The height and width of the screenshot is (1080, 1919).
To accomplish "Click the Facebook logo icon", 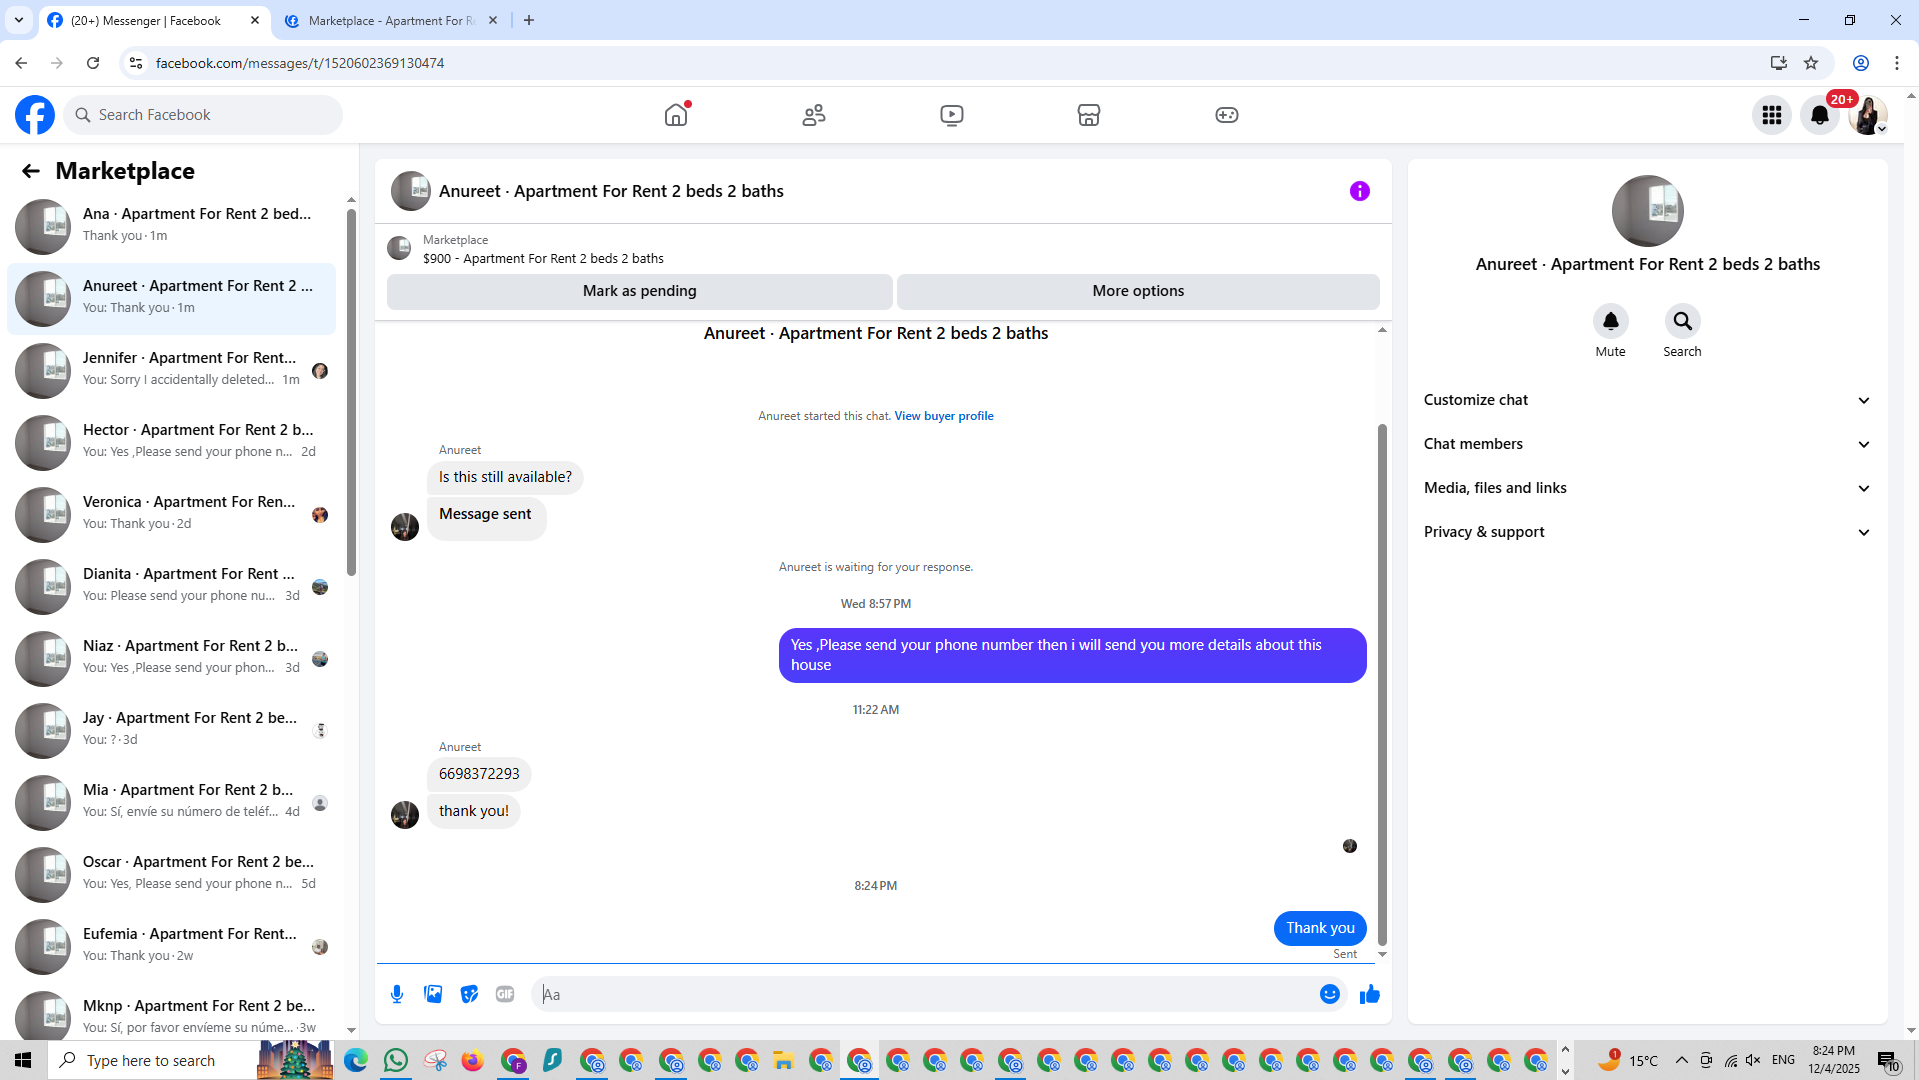I will tap(35, 115).
